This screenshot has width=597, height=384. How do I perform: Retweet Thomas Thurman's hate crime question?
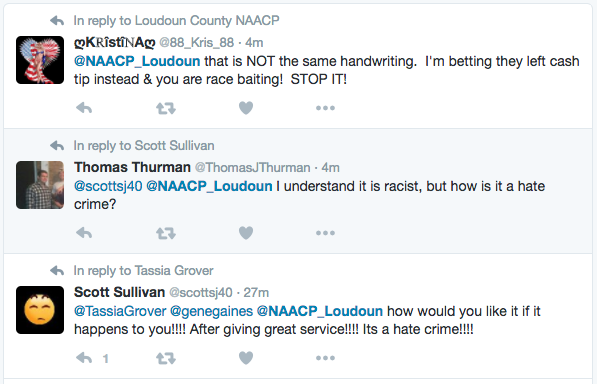point(166,233)
